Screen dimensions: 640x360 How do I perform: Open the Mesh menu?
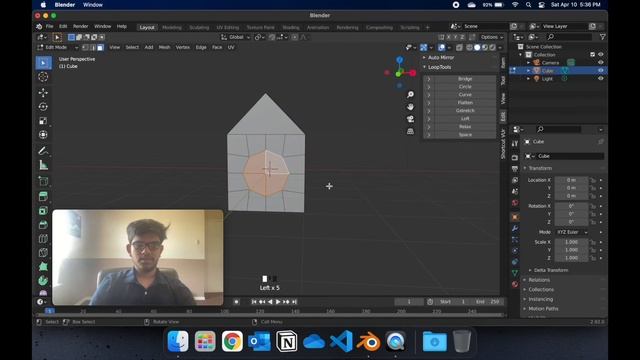[164, 47]
